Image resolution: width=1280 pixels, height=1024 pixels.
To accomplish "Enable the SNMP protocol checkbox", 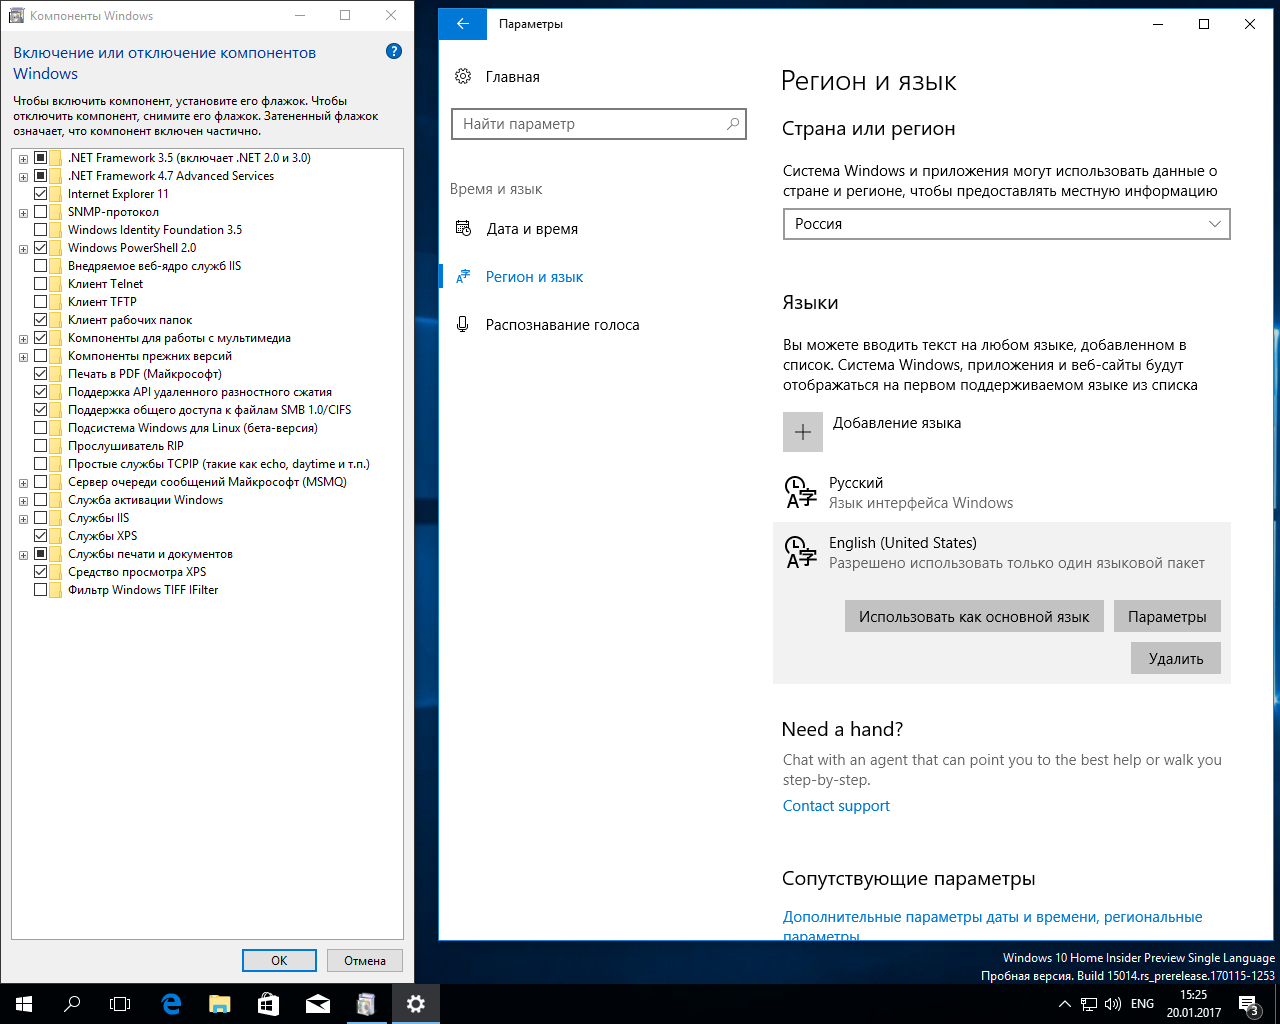I will click(x=41, y=212).
